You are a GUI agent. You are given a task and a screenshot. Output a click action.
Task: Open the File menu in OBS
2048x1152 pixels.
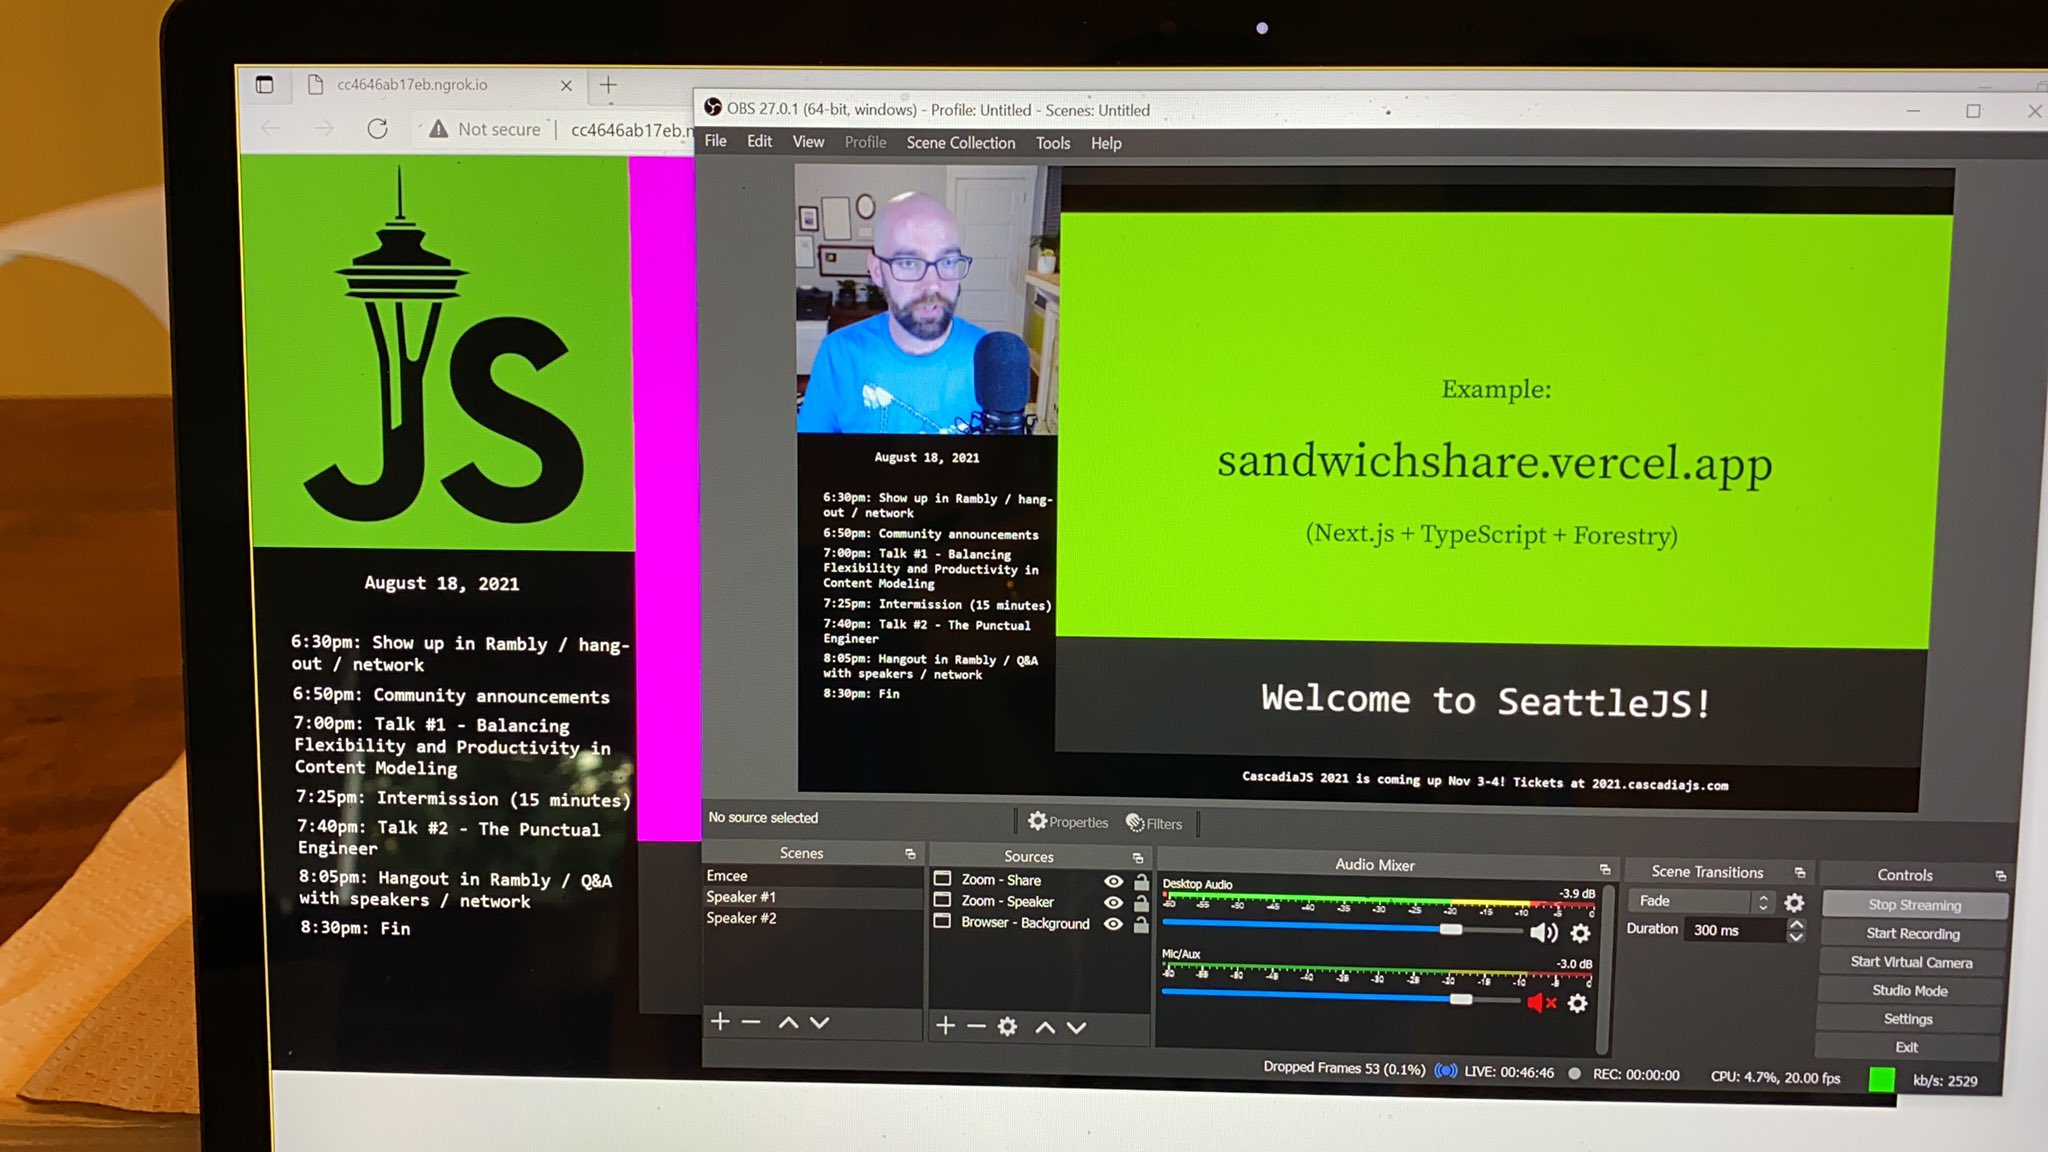(716, 141)
